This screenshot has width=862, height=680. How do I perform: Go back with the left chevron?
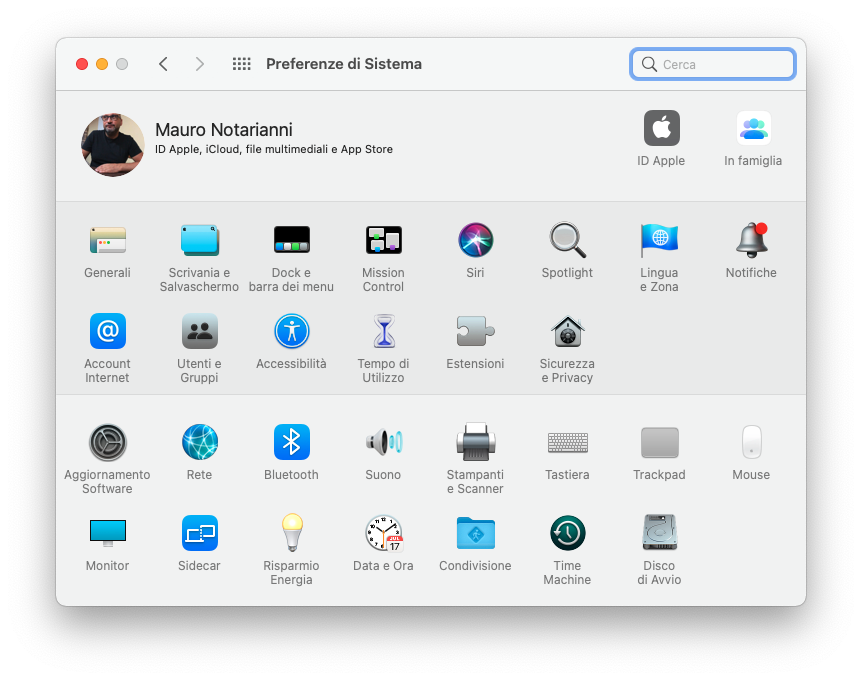163,64
